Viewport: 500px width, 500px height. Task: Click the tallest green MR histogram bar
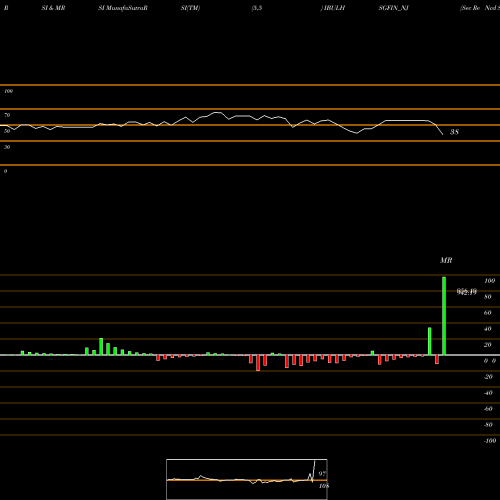[x=444, y=316]
